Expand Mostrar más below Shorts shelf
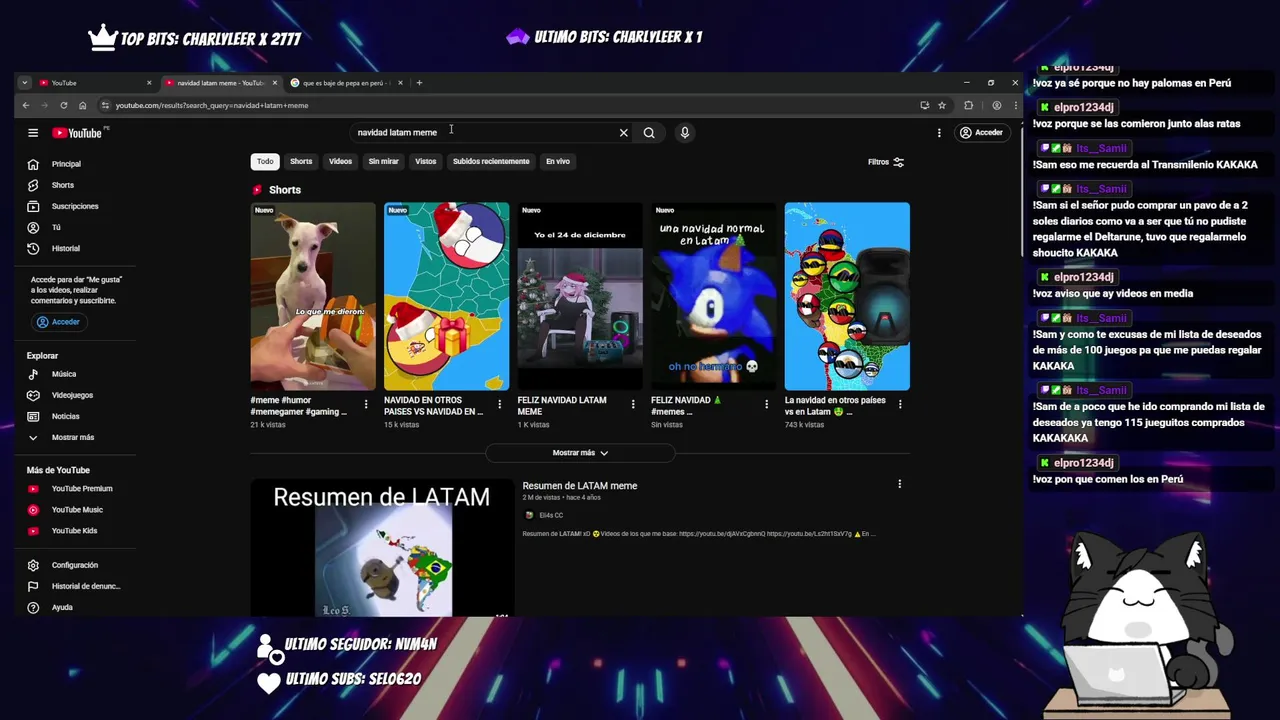 pyautogui.click(x=580, y=453)
